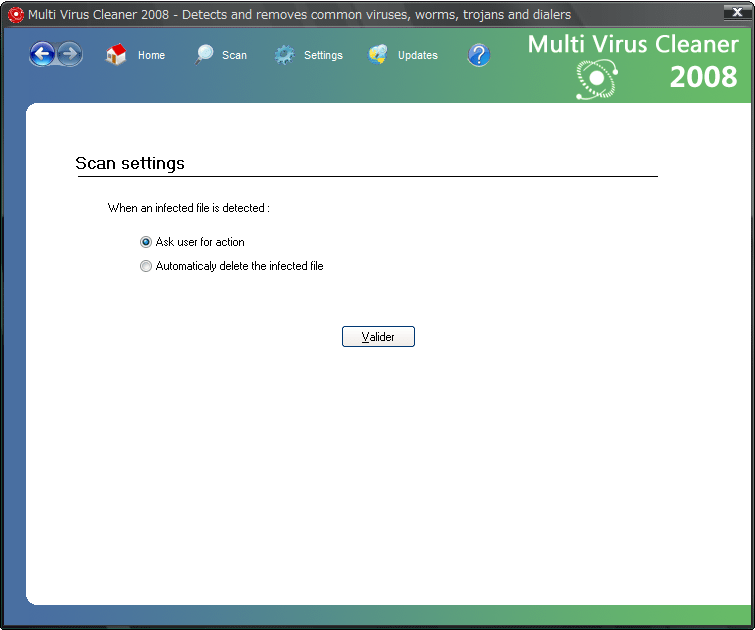Open the Updates menu label

point(417,55)
